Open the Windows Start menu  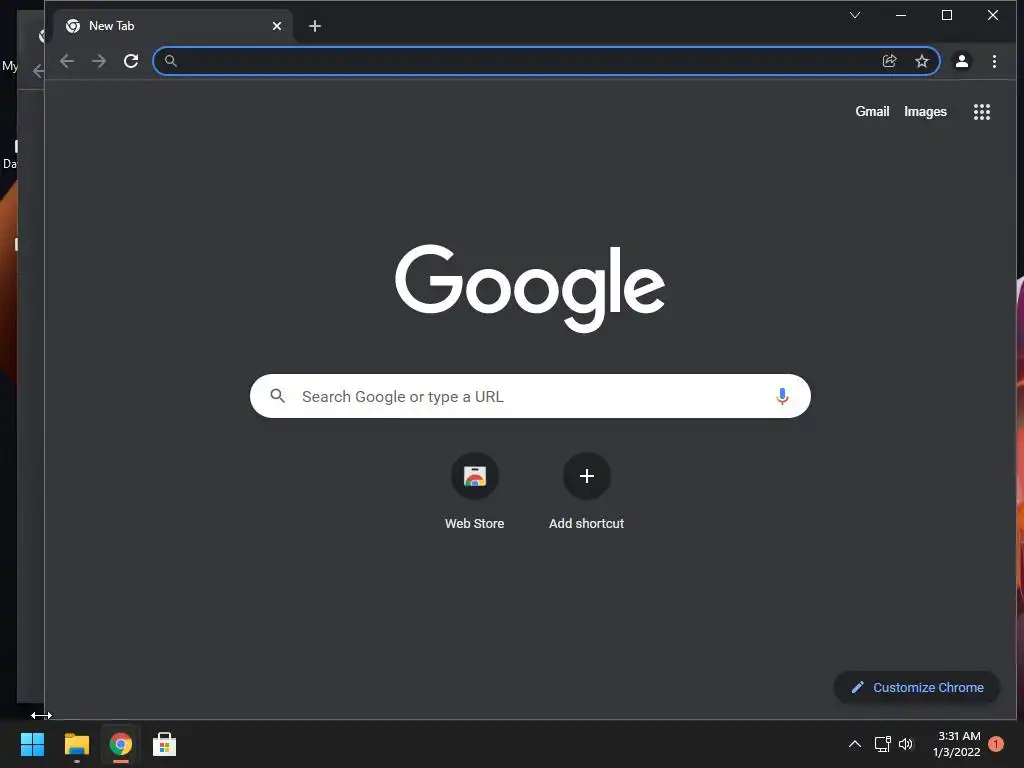coord(32,744)
